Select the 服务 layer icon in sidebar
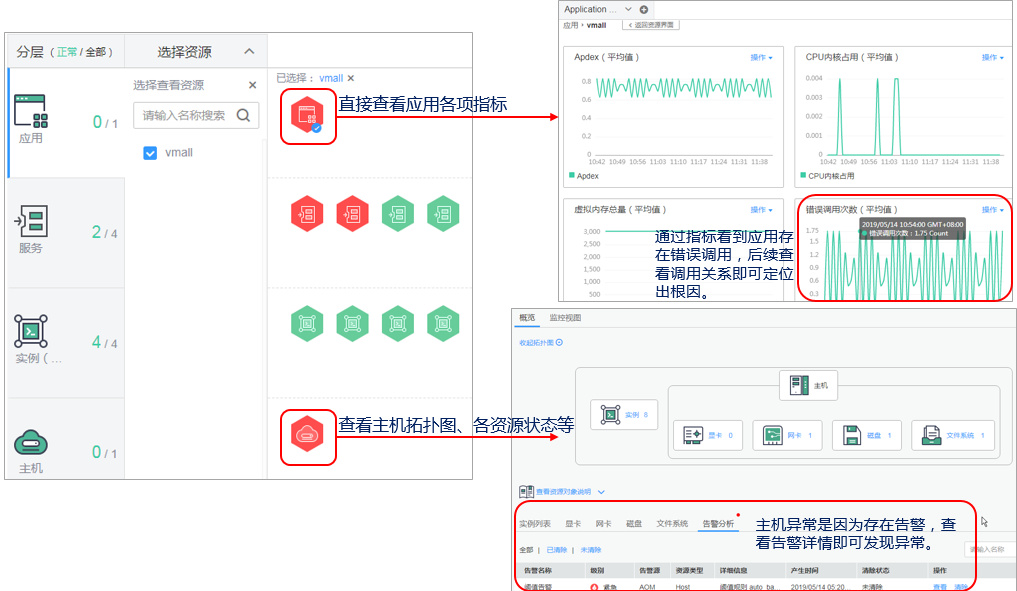Viewport: 1017px width, 591px height. [x=31, y=221]
